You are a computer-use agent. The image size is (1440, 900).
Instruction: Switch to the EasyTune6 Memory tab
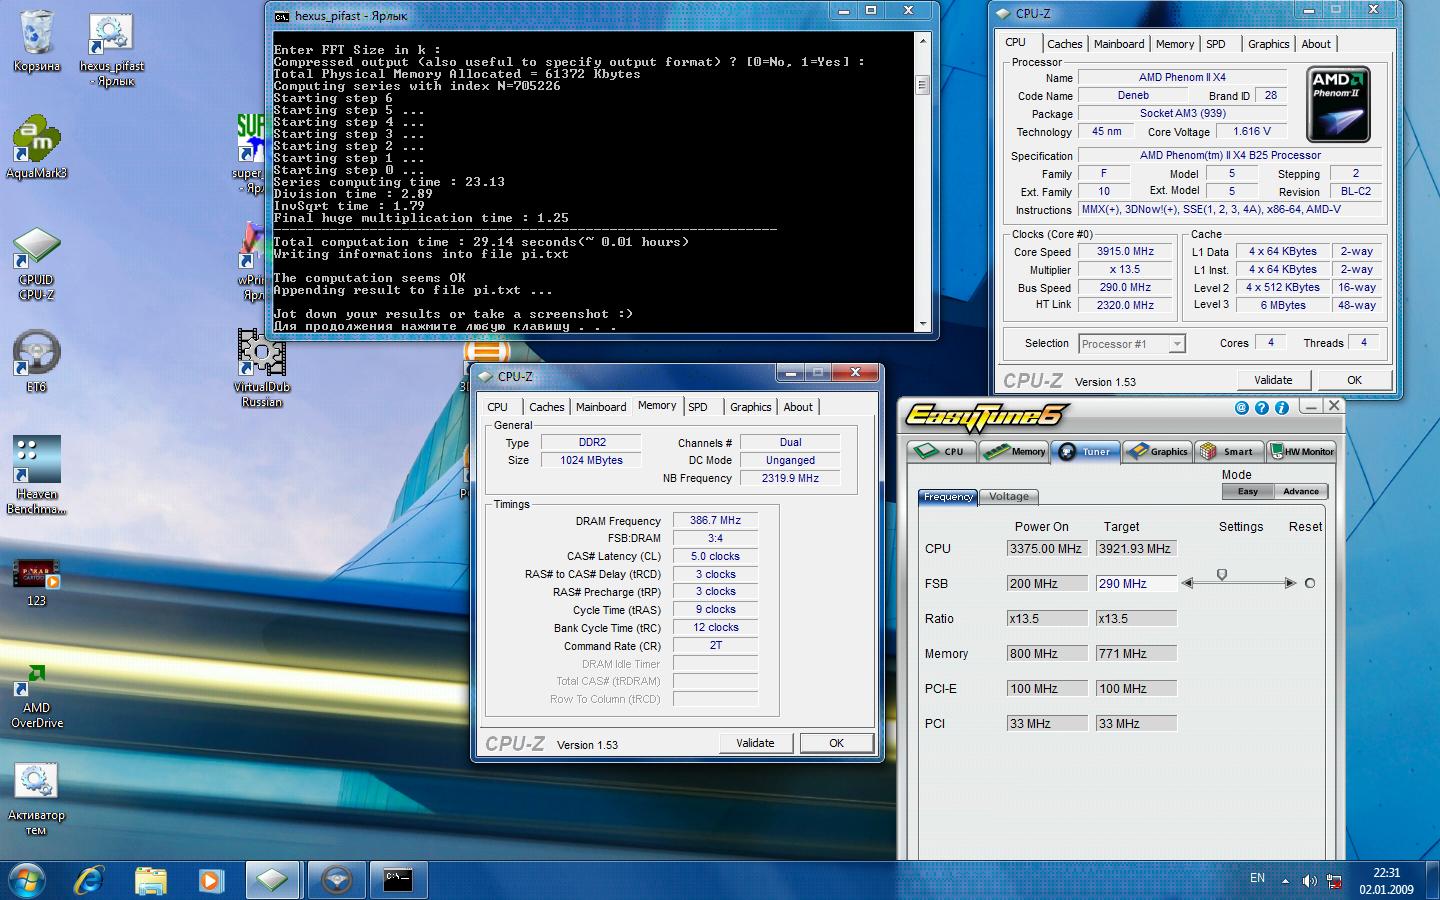(1014, 451)
